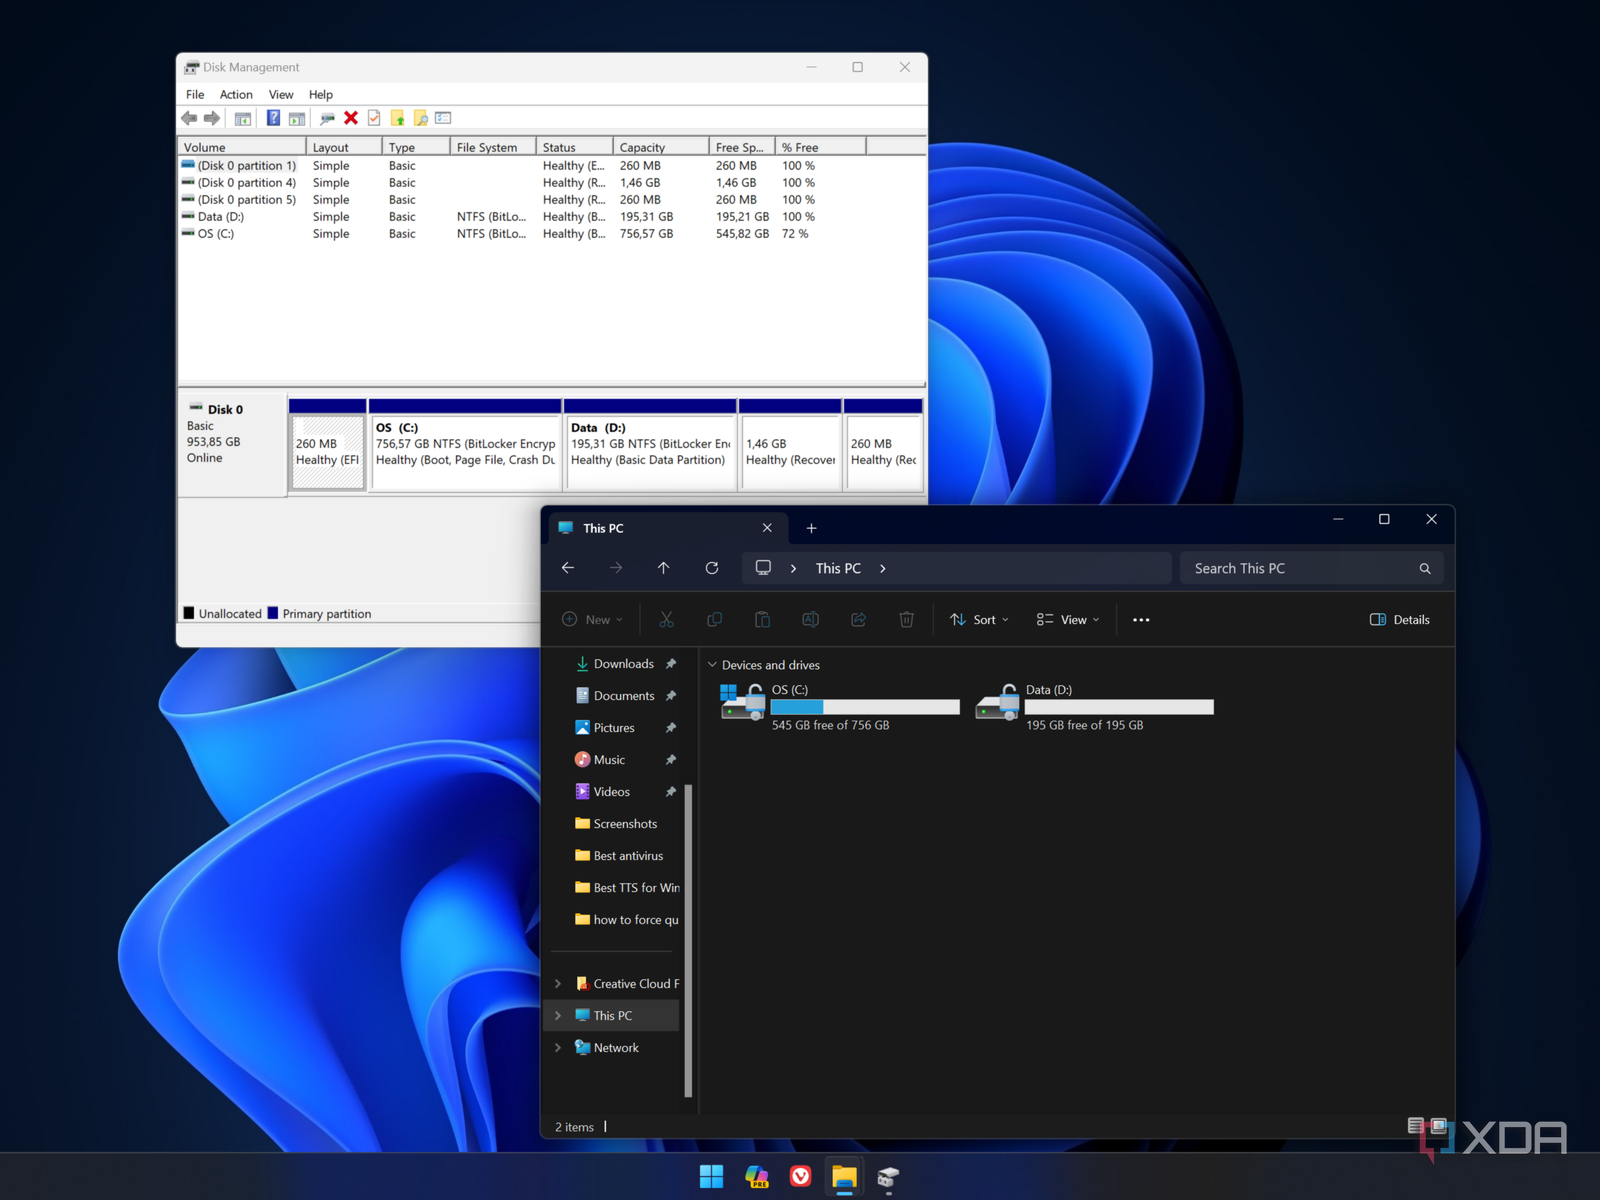Image resolution: width=1600 pixels, height=1200 pixels.
Task: Click the back navigation arrow in Disk Management
Action: 189,117
